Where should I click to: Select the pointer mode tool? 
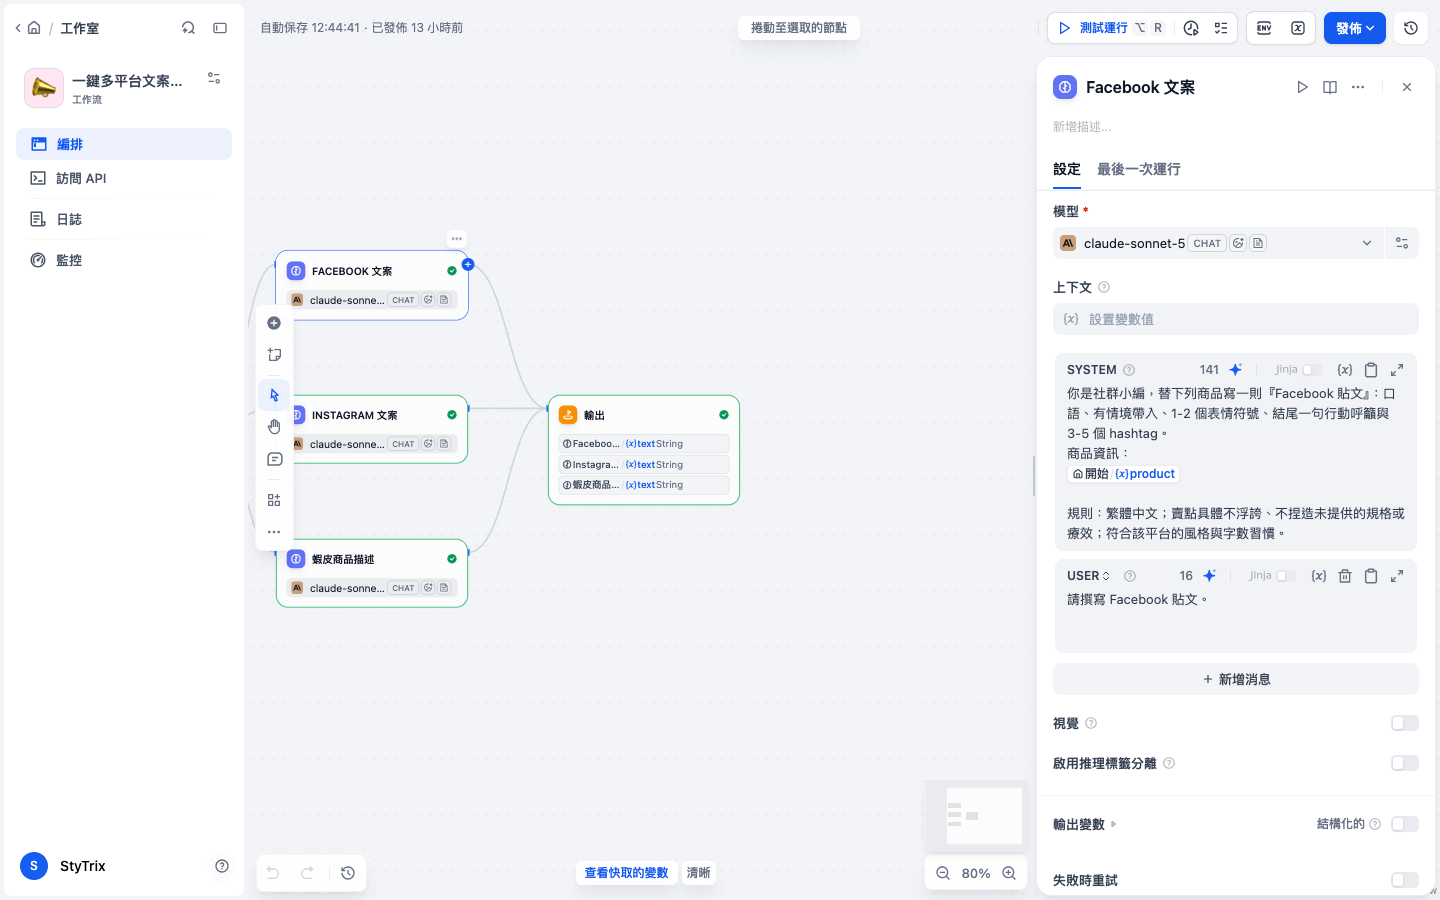click(274, 395)
